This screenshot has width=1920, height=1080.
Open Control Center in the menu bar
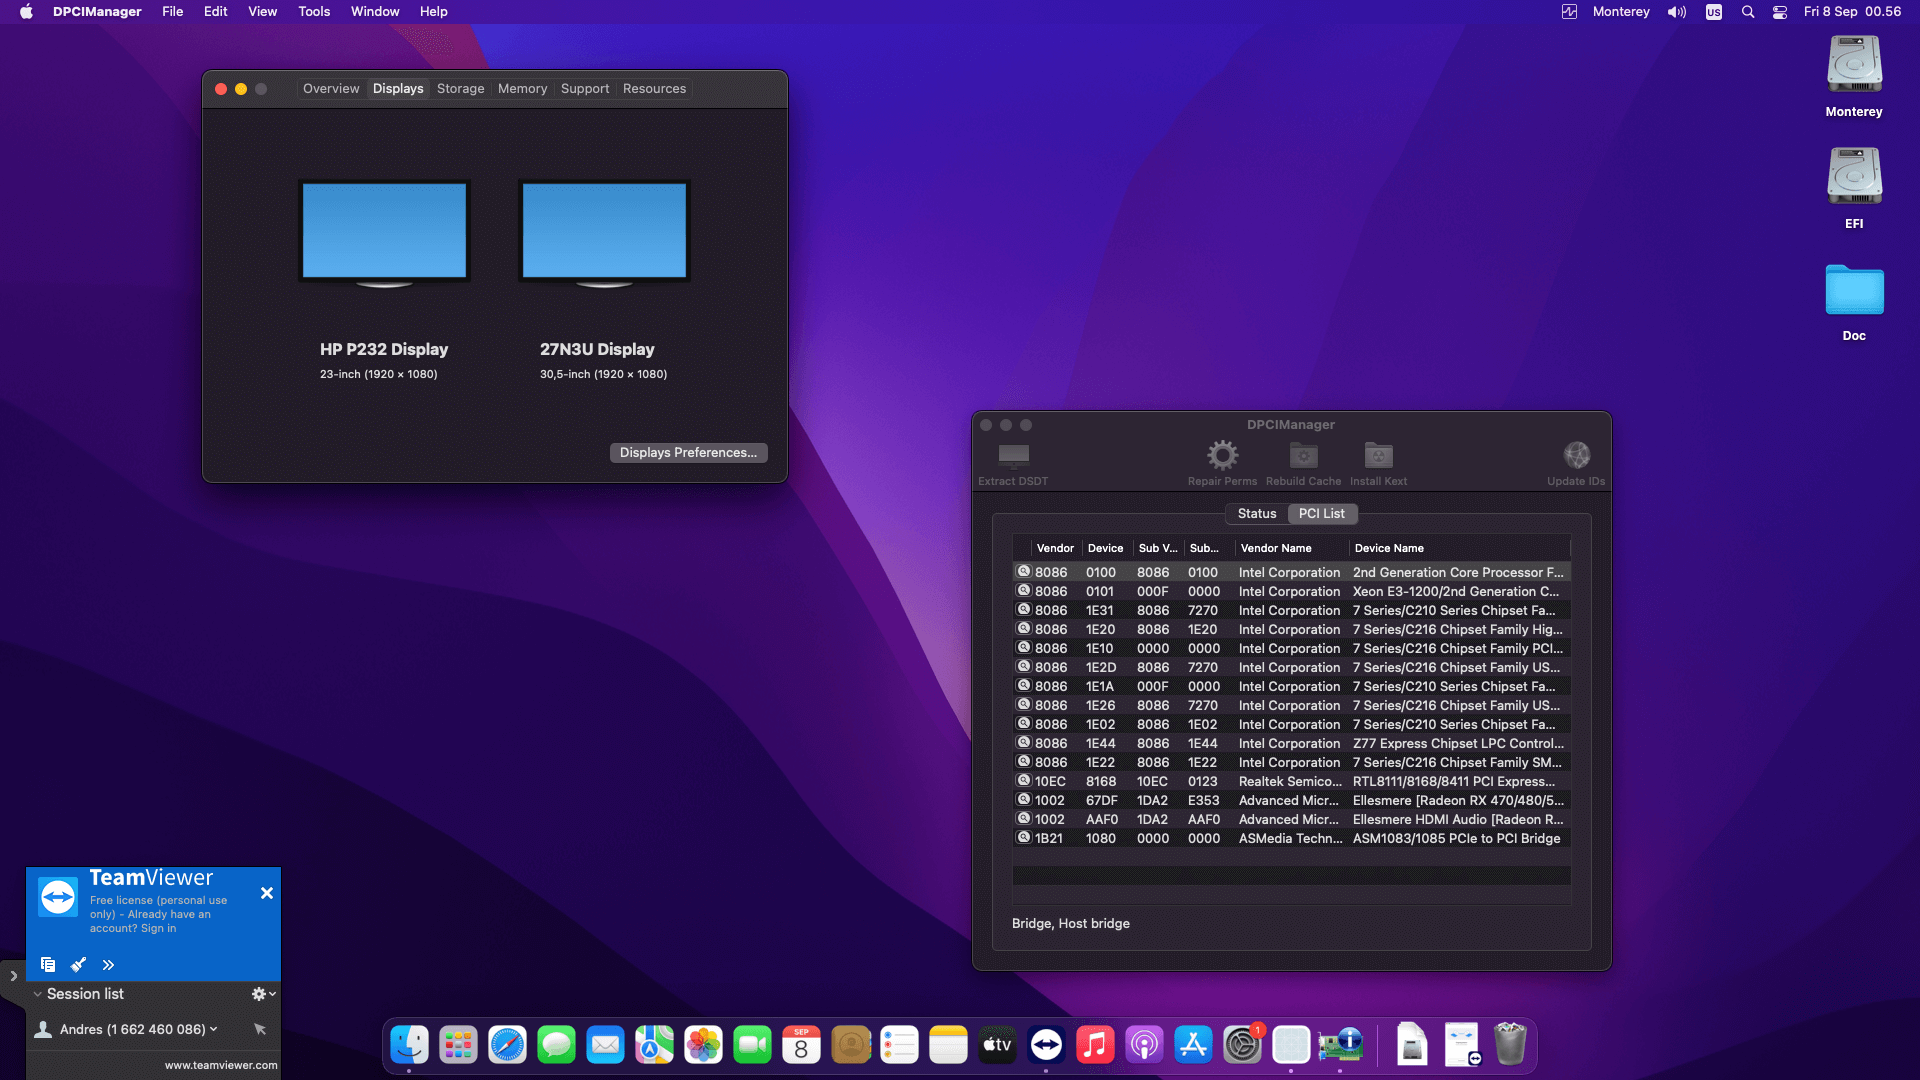point(1780,12)
